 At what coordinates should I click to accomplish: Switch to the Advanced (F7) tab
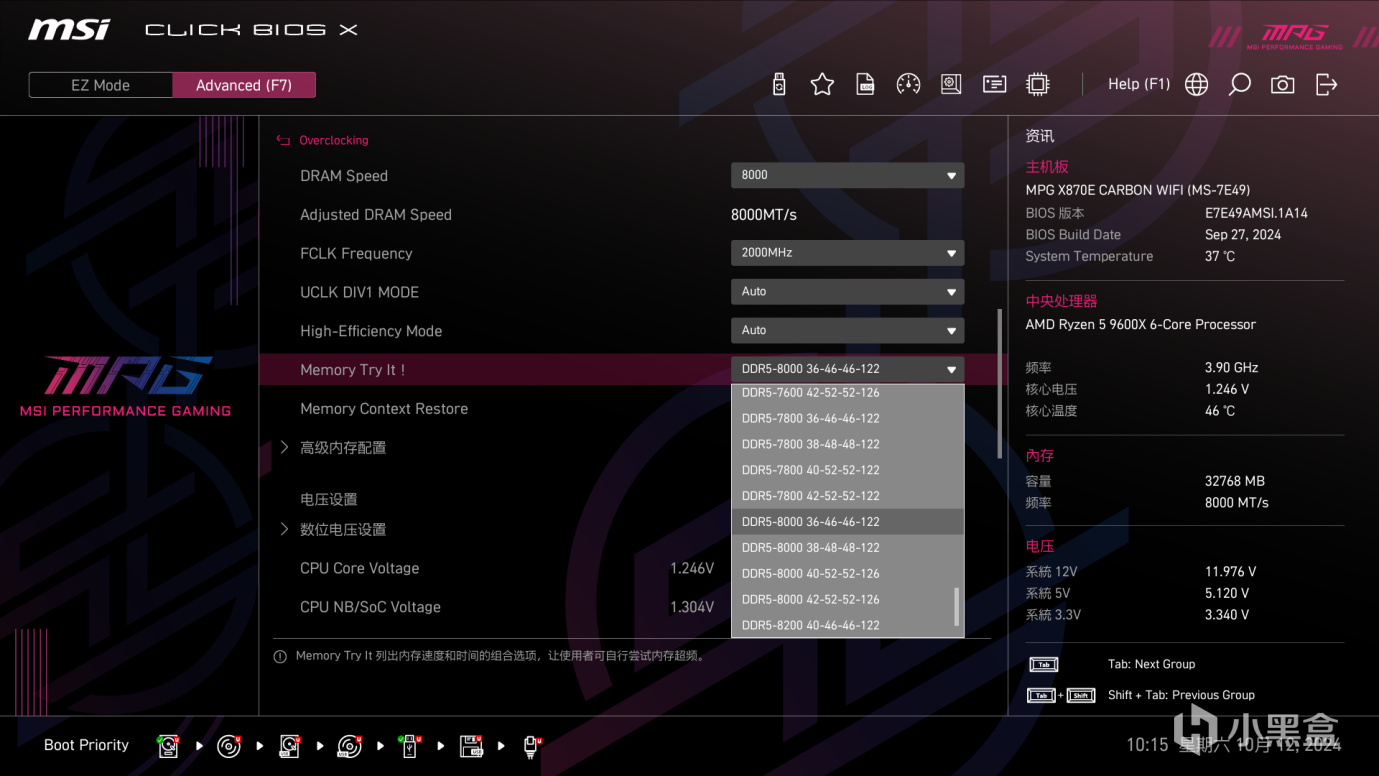(244, 85)
